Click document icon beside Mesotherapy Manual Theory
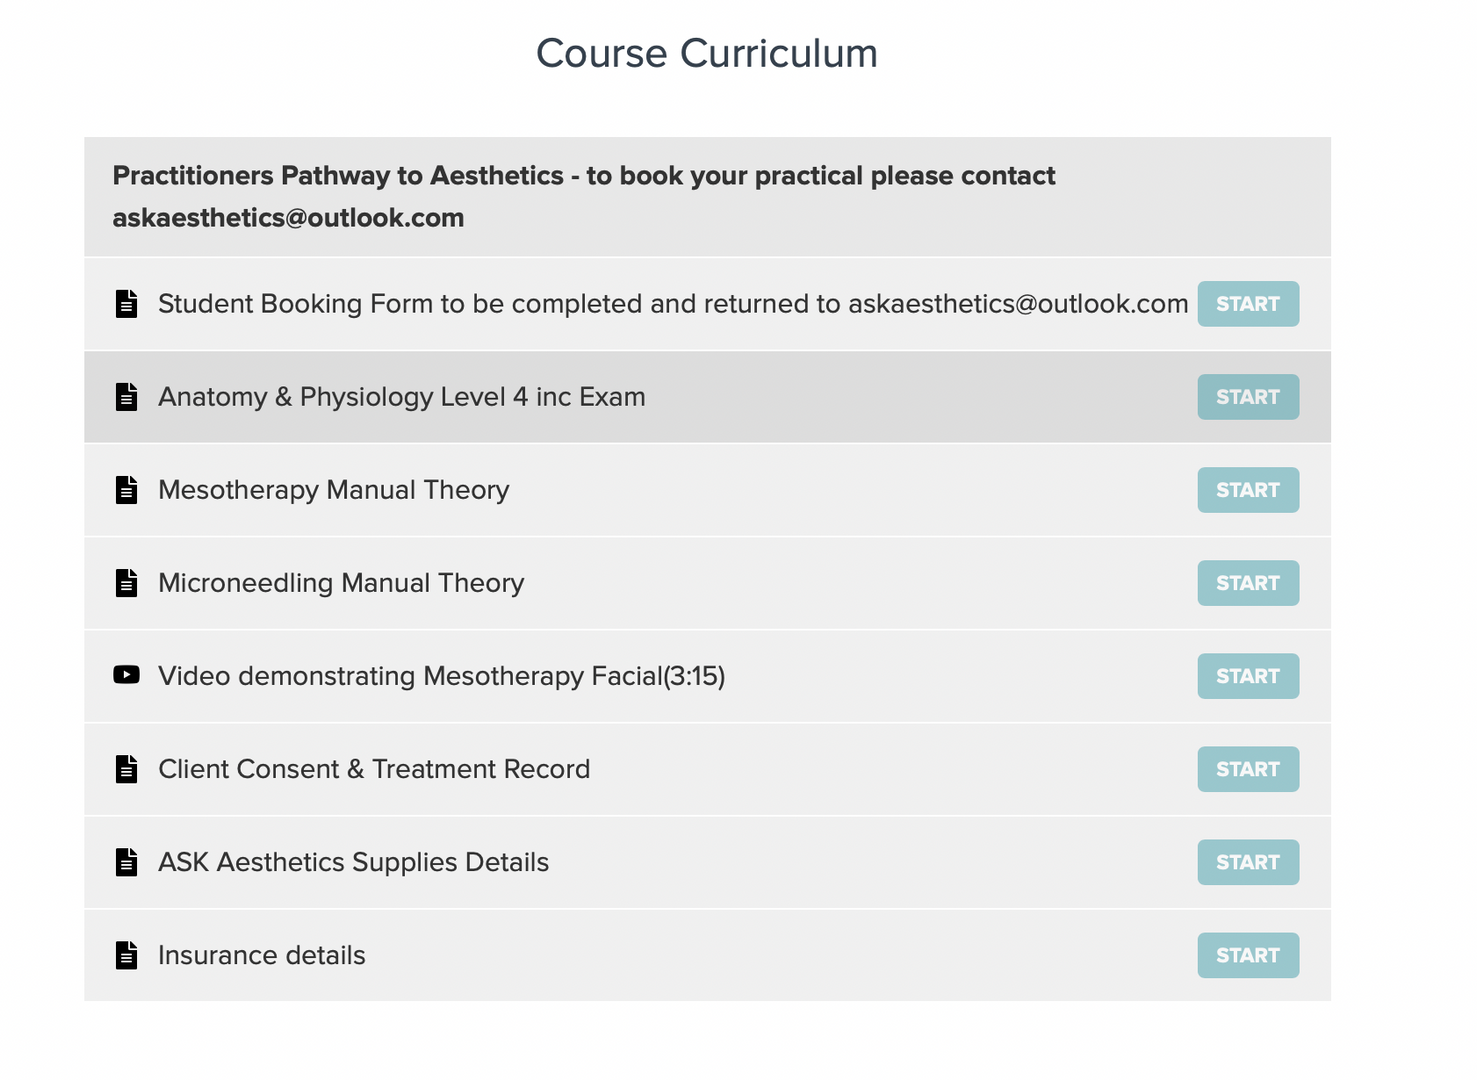This screenshot has width=1477, height=1080. coord(127,490)
